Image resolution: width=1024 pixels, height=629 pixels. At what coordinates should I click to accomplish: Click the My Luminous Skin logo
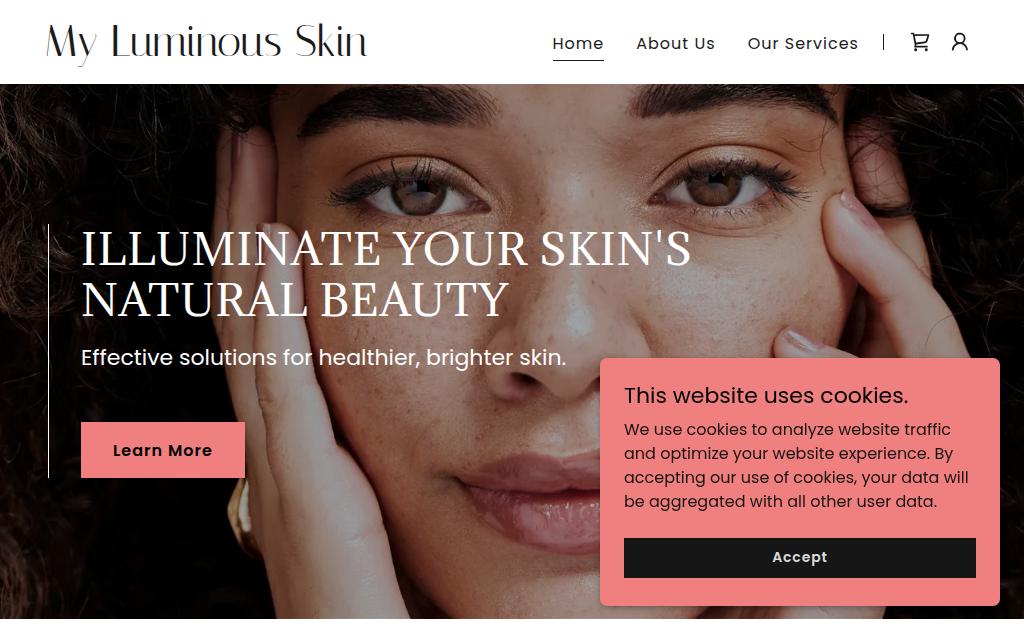point(206,43)
